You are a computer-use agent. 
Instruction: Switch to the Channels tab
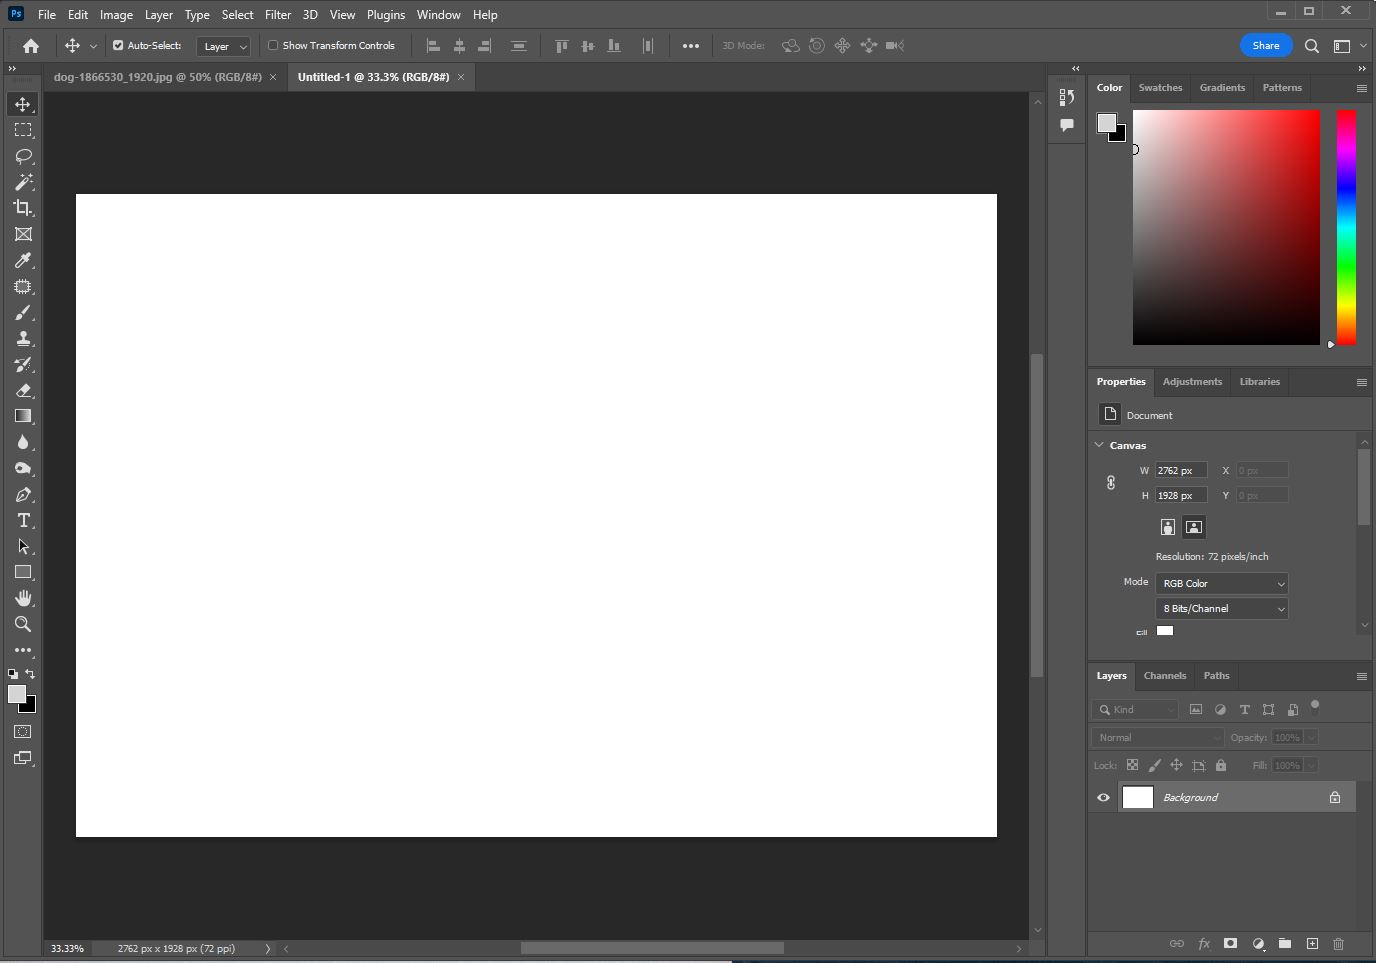[x=1165, y=676]
